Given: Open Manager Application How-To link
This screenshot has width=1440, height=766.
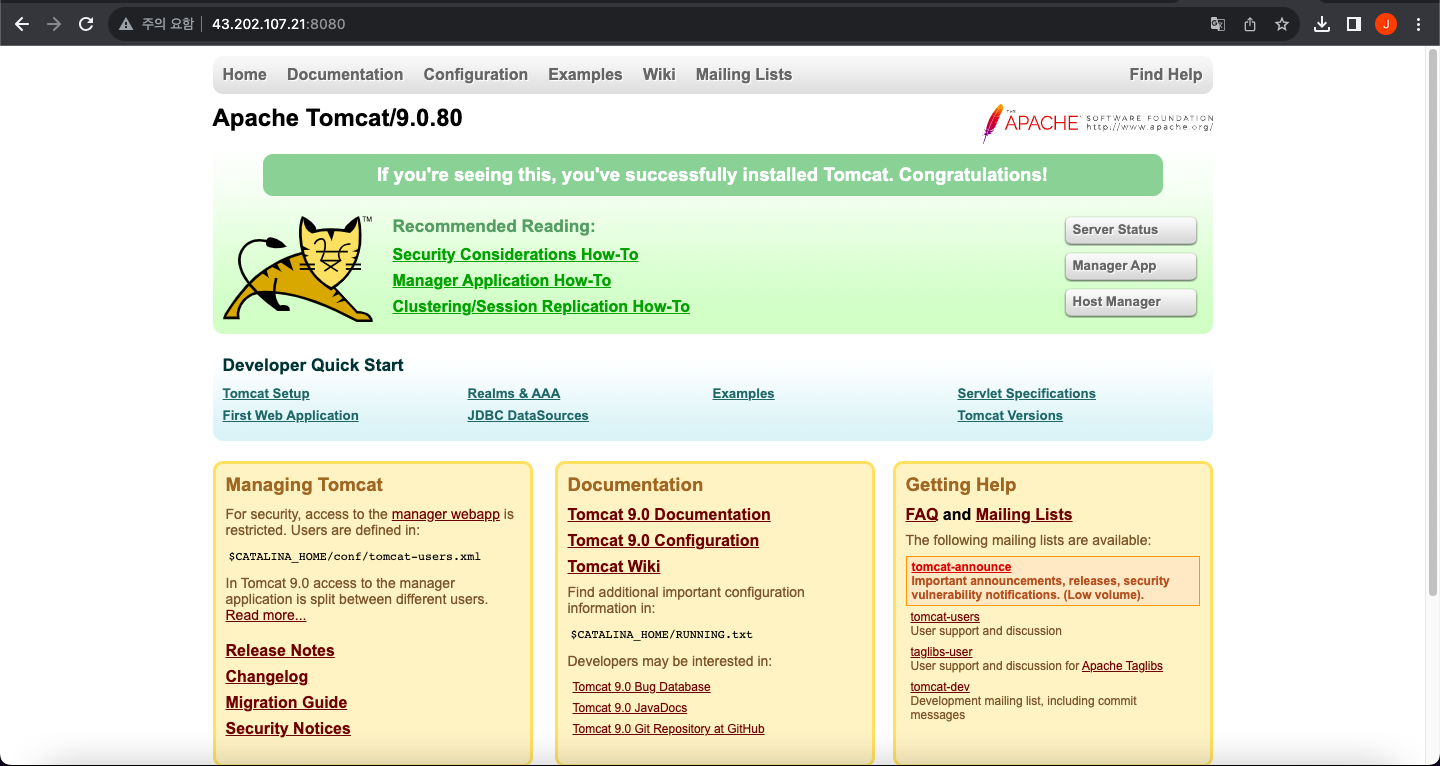Looking at the screenshot, I should [502, 280].
